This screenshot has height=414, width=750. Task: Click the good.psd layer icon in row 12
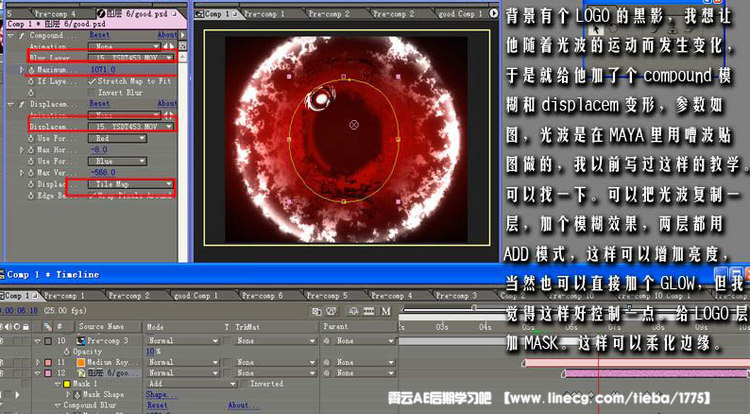(81, 373)
